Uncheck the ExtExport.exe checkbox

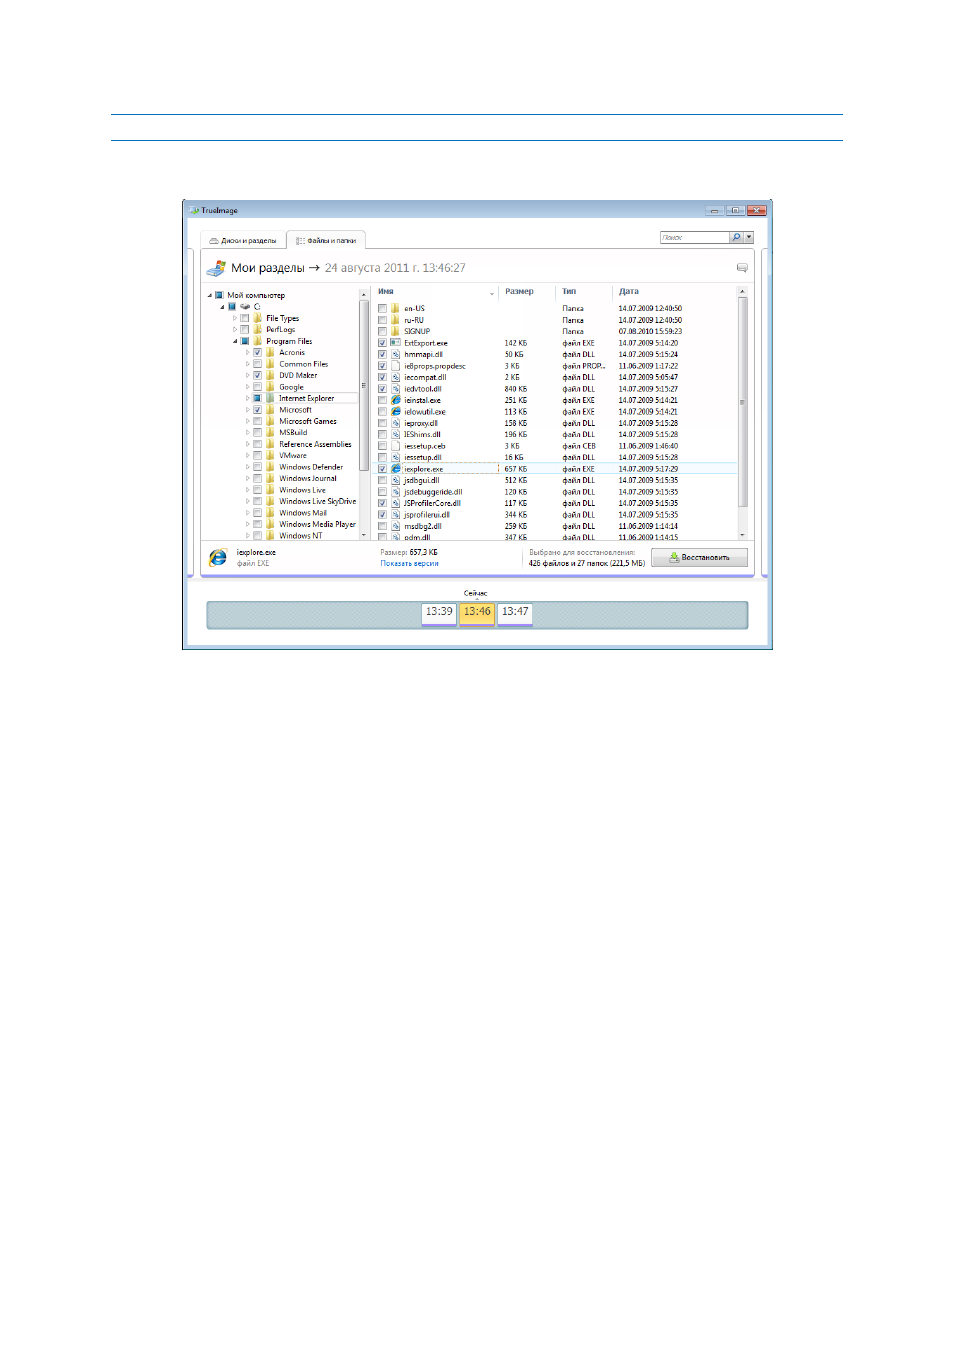[x=382, y=343]
